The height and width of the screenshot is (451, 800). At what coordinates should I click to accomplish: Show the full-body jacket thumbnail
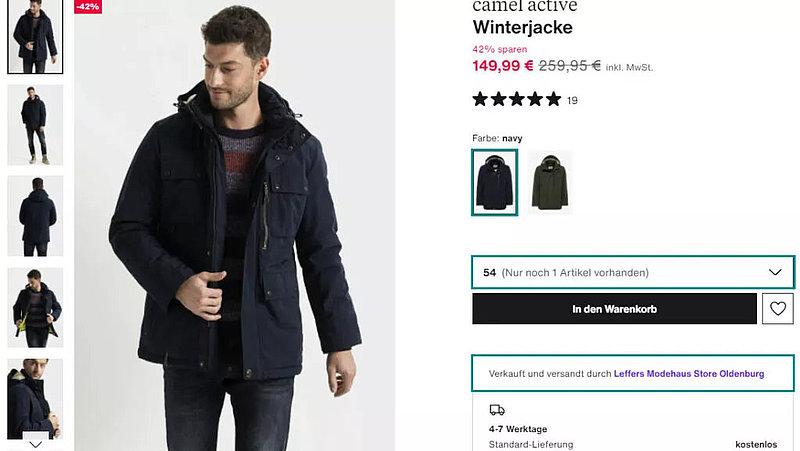click(35, 125)
